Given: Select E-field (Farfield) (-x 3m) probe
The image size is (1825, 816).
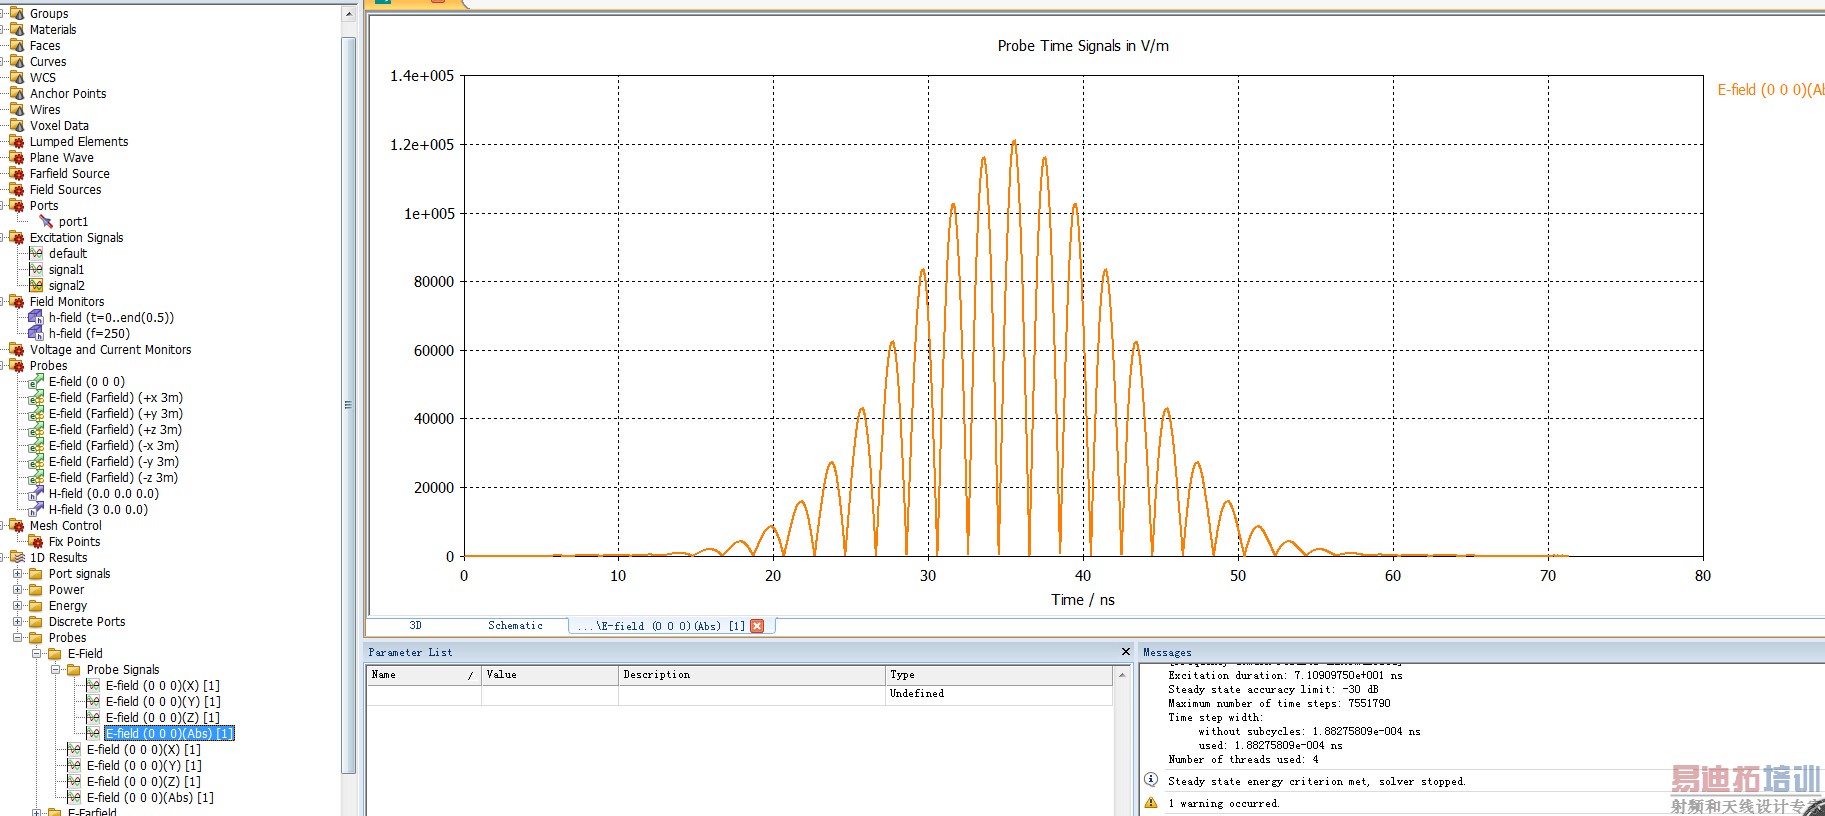Looking at the screenshot, I should pos(114,445).
